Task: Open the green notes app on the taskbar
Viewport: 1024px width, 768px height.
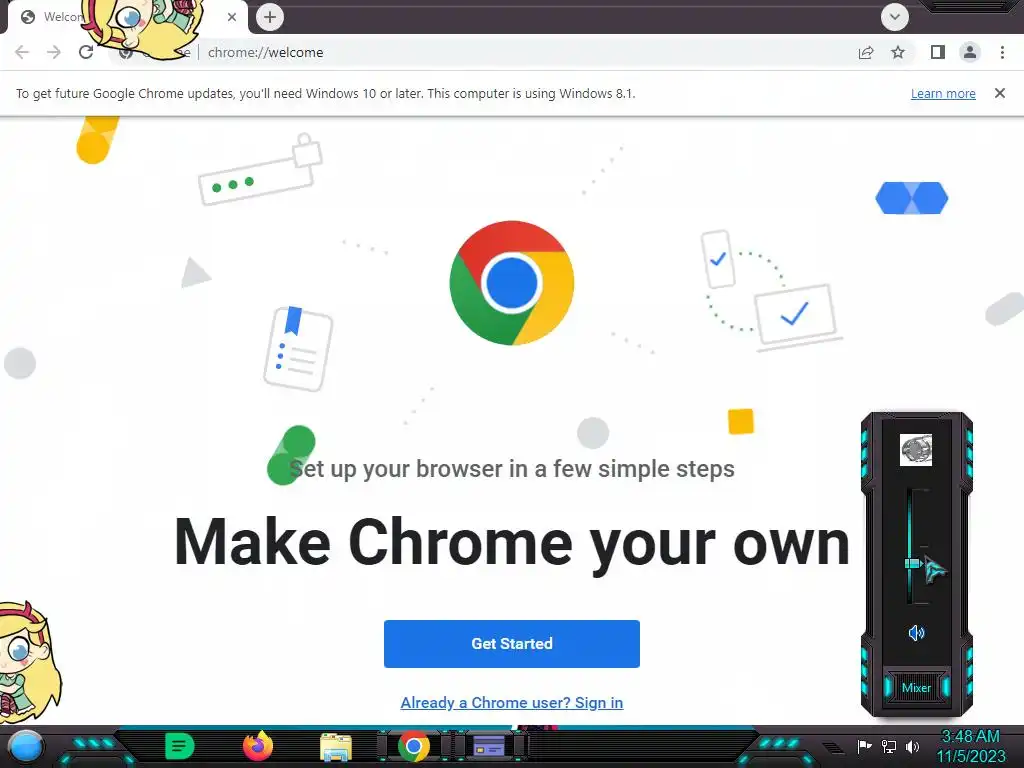Action: pyautogui.click(x=179, y=746)
